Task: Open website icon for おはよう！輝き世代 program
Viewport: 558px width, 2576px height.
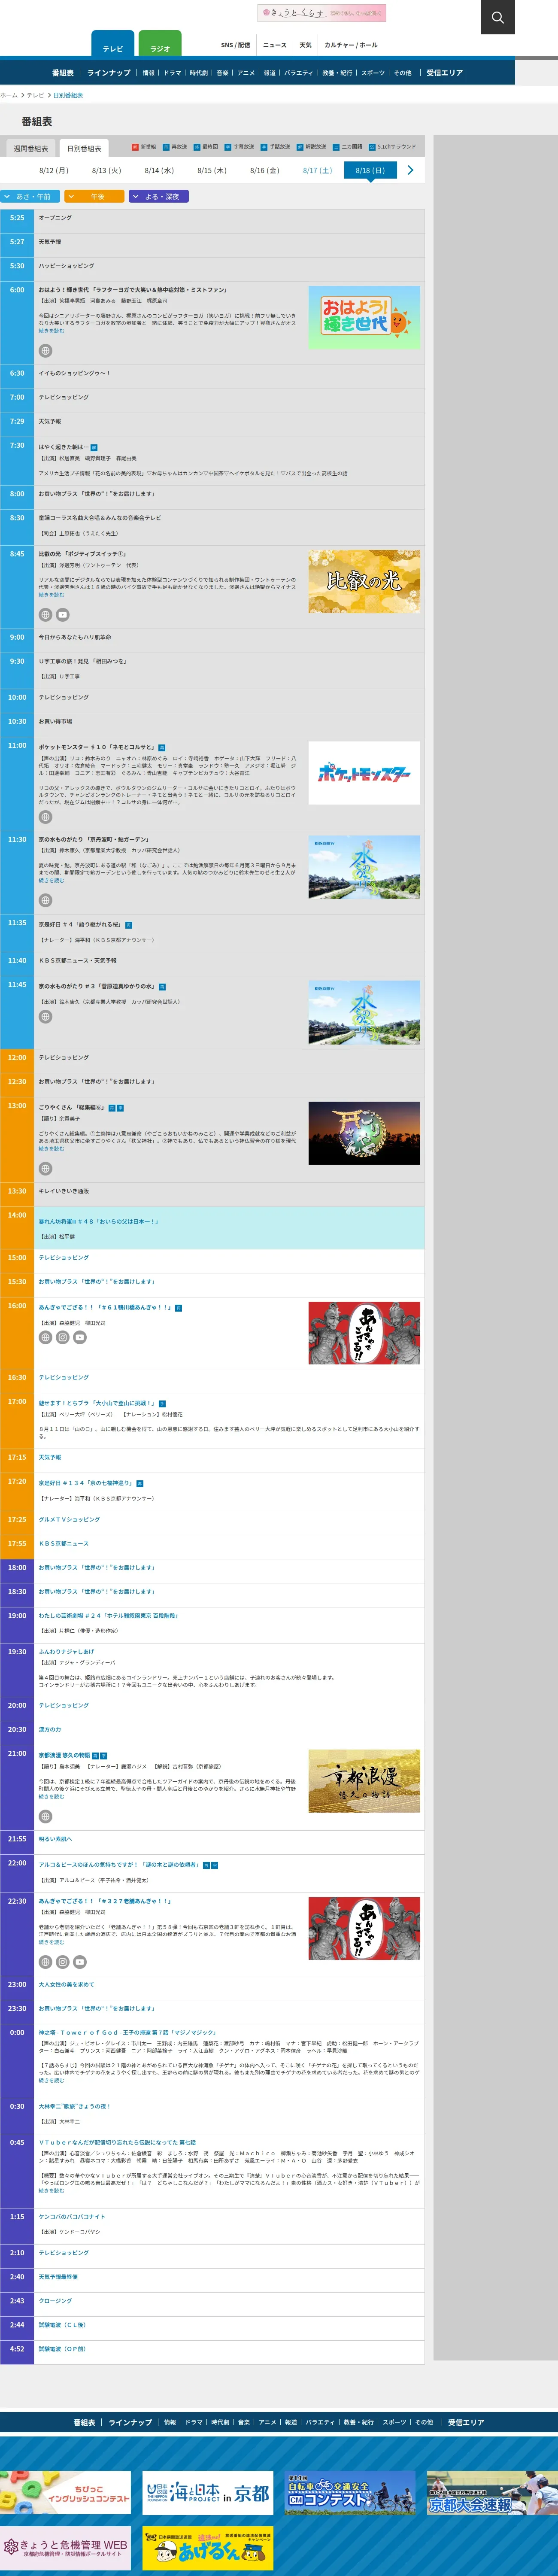Action: [45, 351]
